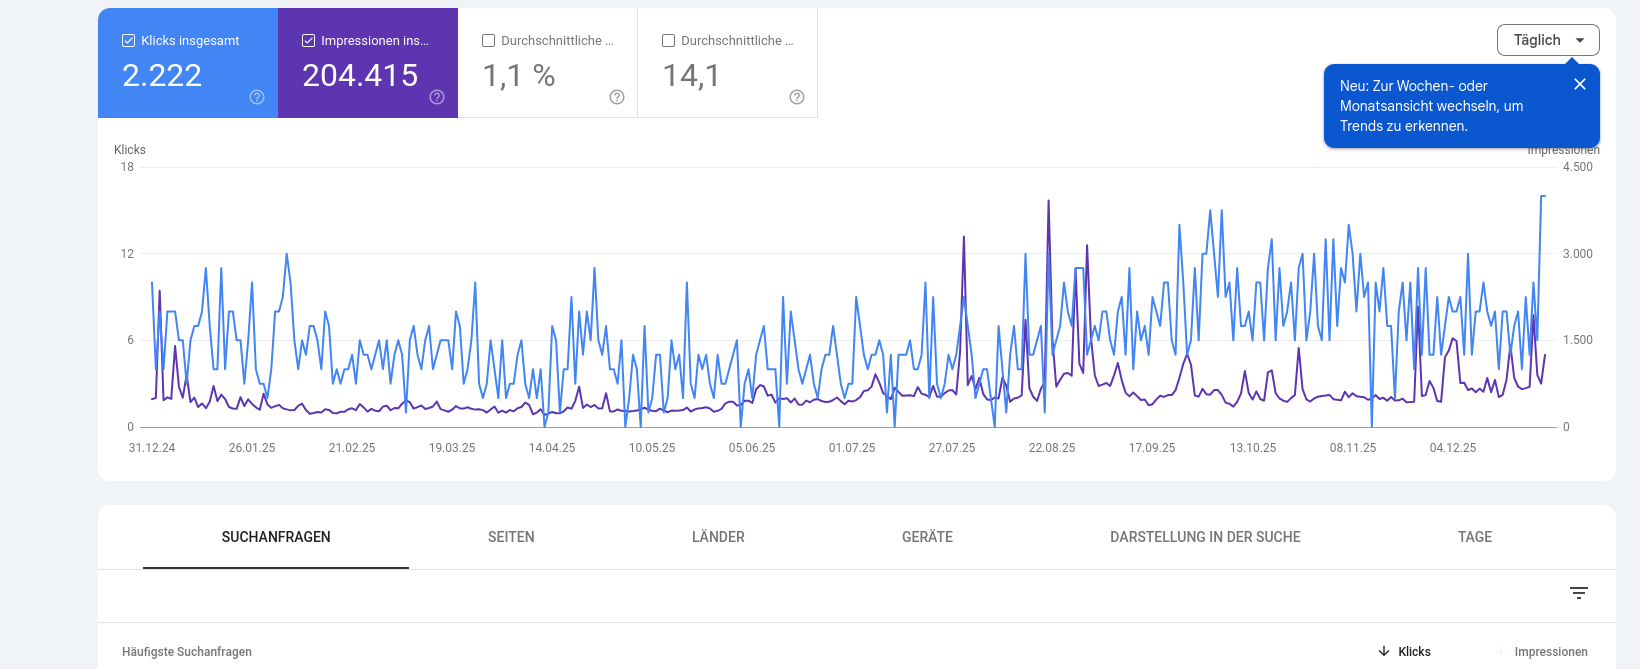The width and height of the screenshot is (1640, 669).
Task: Click help icon on Impressionen insgesamt card
Action: coord(437,97)
